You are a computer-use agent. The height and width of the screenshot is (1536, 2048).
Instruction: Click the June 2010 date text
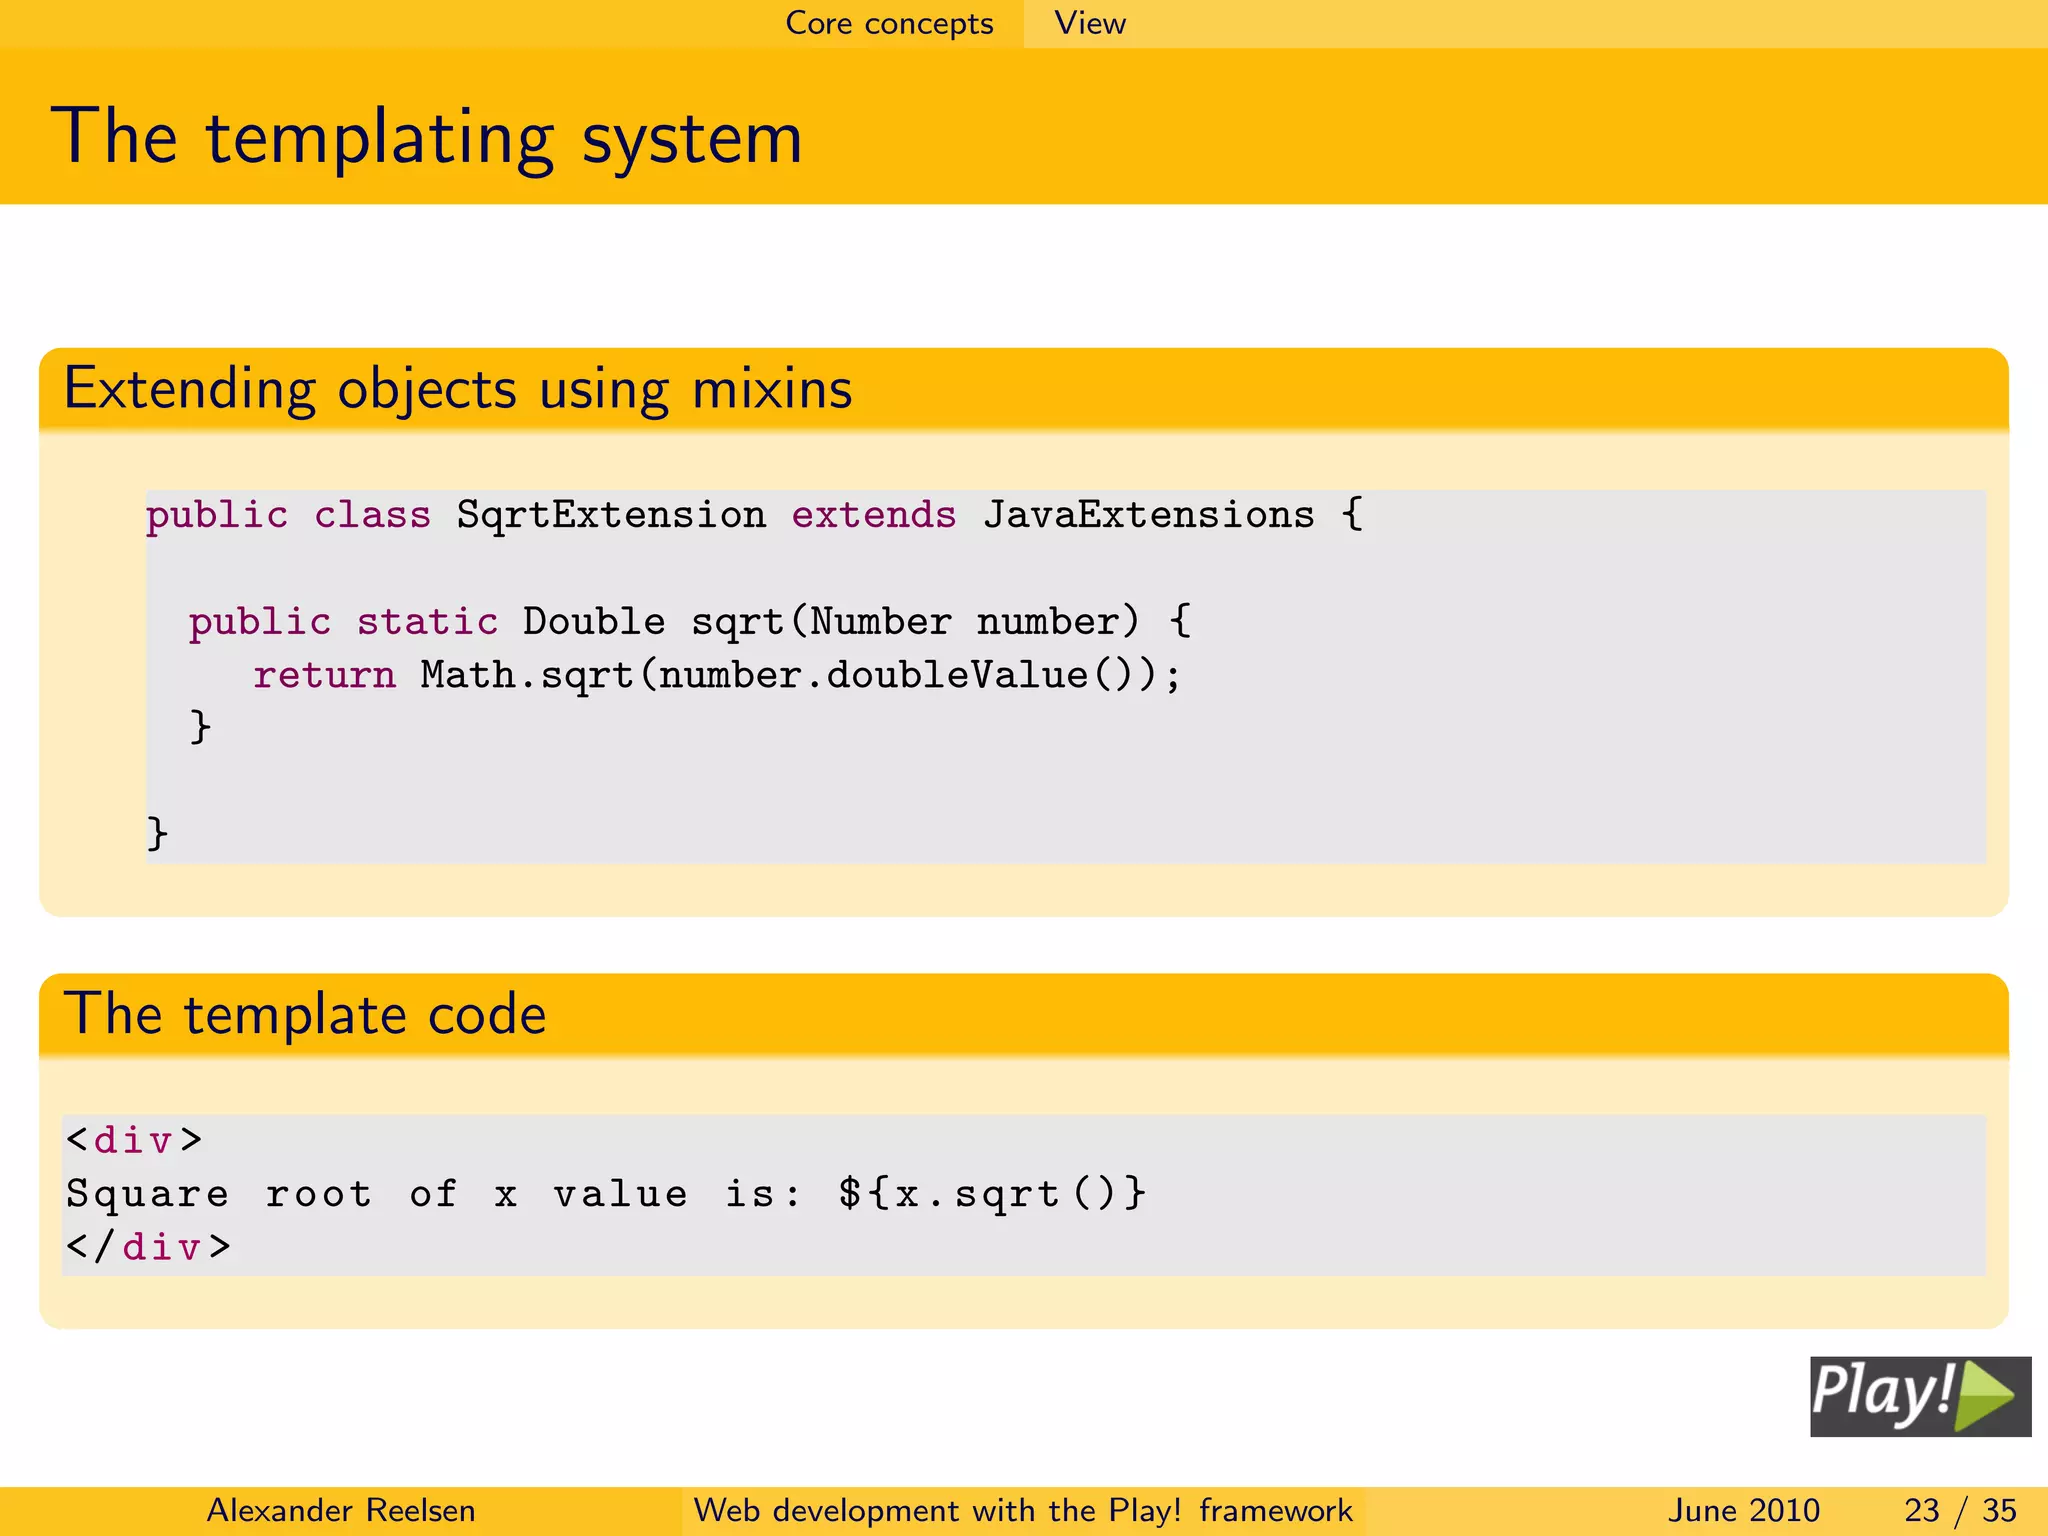1743,1510
